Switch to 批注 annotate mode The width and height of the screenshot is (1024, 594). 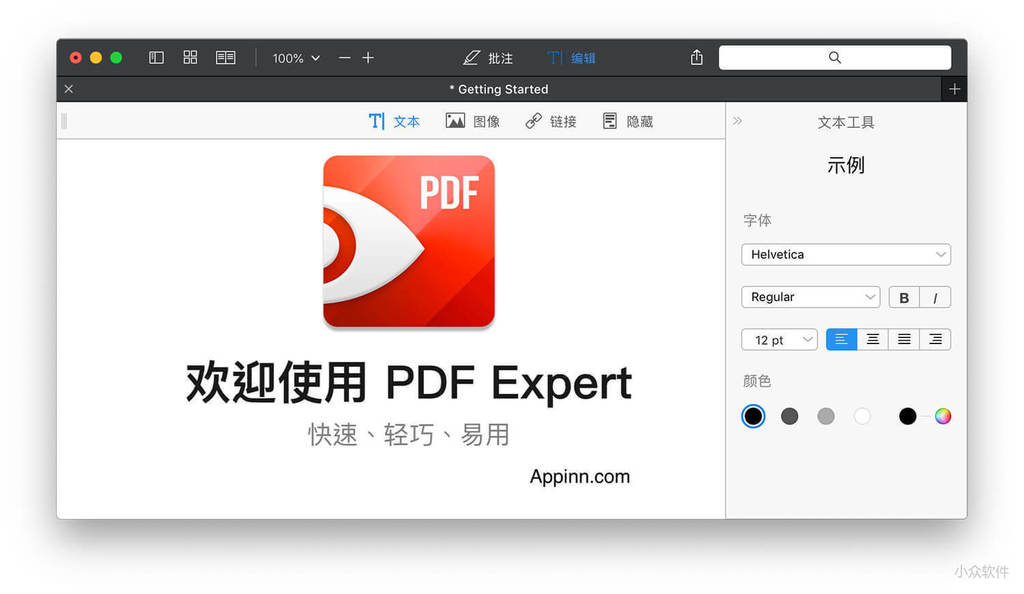click(488, 58)
